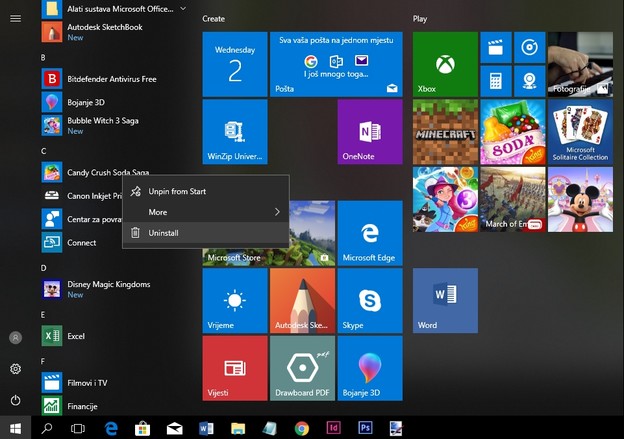
Task: Open the OneNote tile
Action: (370, 132)
